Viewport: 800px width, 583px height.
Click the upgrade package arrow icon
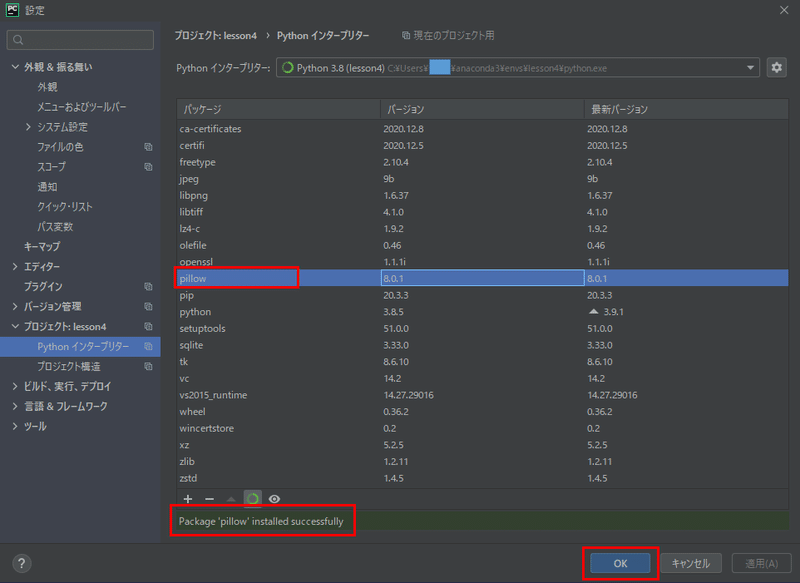231,499
